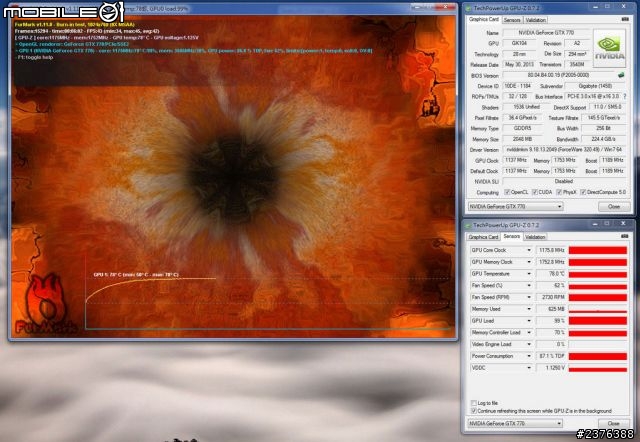Click the power reading 87.1 % TDP
This screenshot has height=442, width=640.
[551, 356]
